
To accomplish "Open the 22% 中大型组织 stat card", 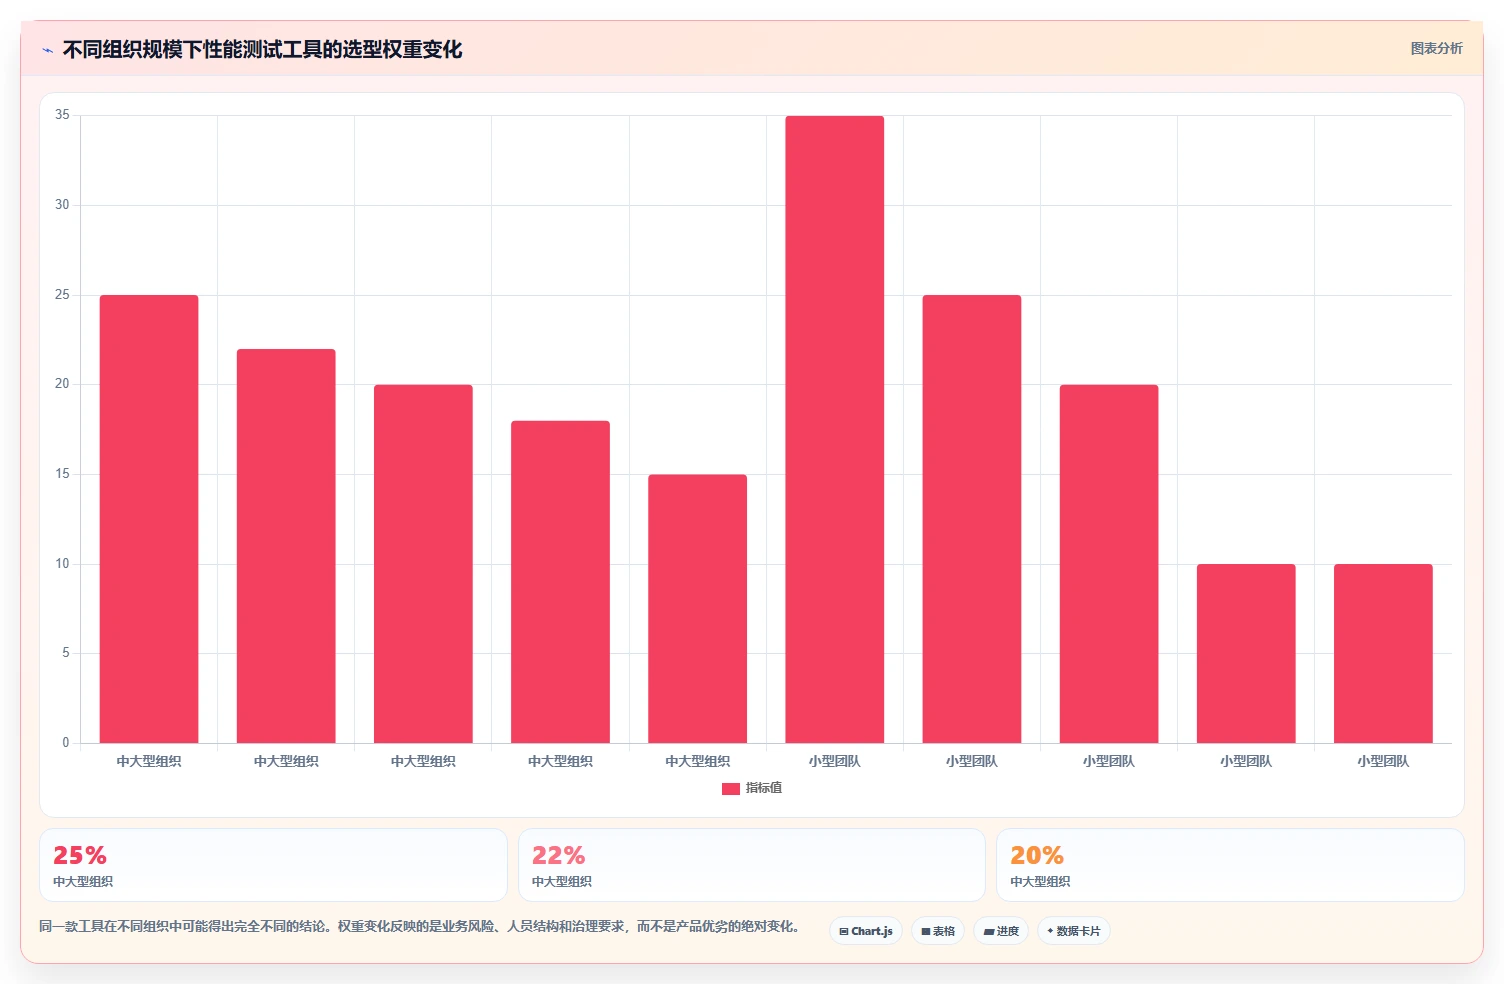I will (752, 865).
